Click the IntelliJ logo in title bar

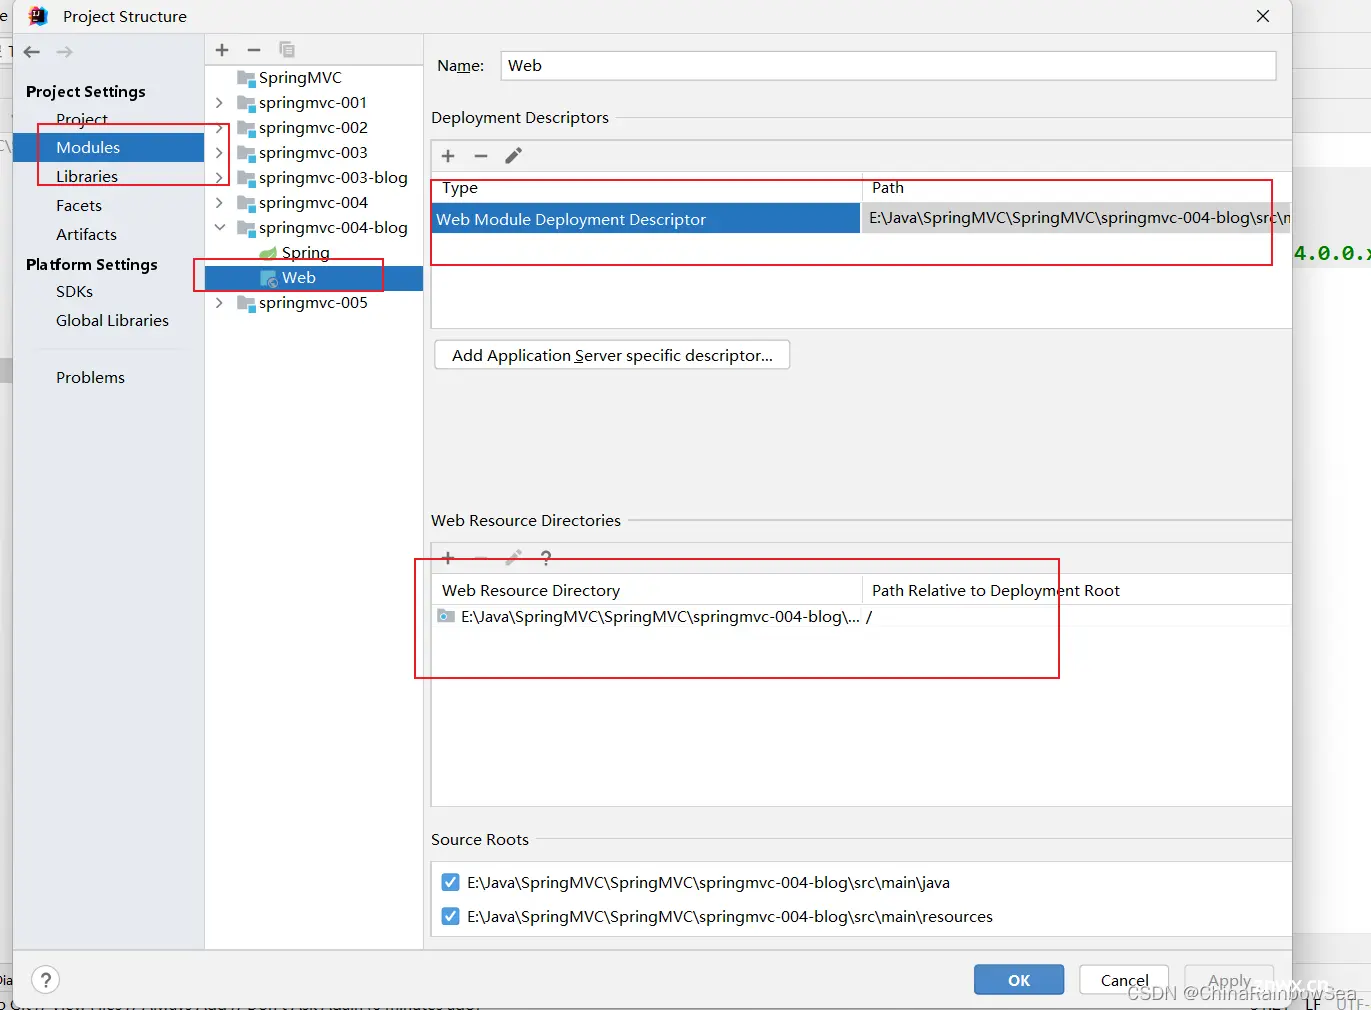(x=38, y=16)
